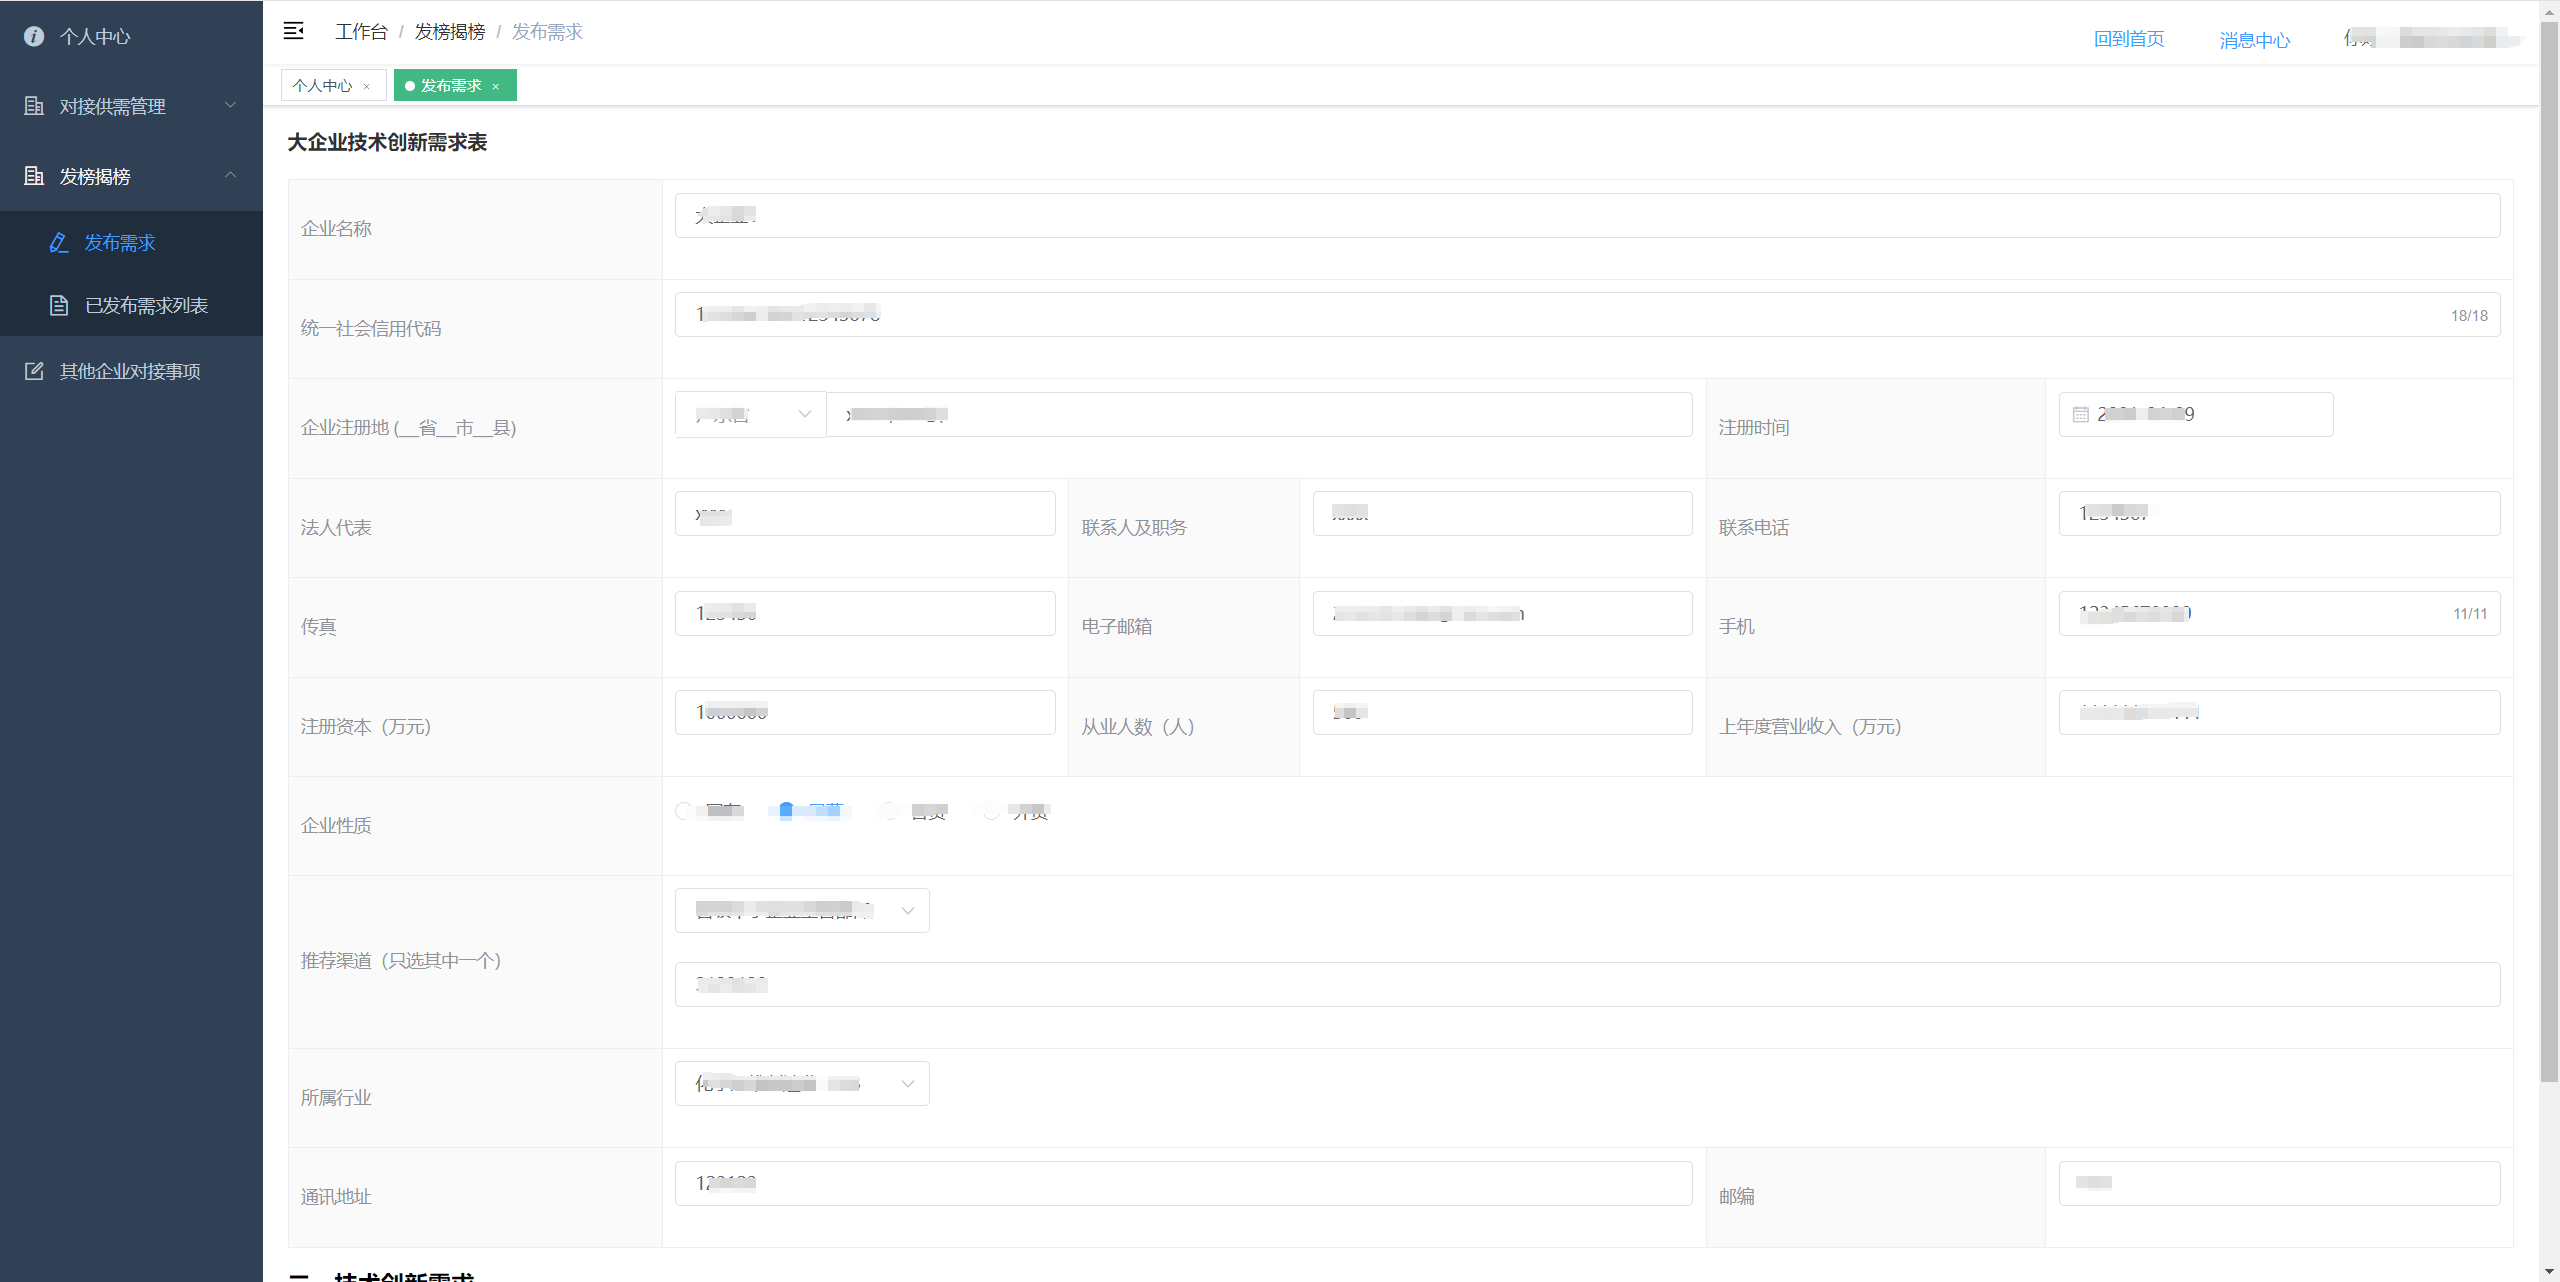Click the 个人中心 info icon
Screen dimensions: 2560x1282
click(x=34, y=36)
